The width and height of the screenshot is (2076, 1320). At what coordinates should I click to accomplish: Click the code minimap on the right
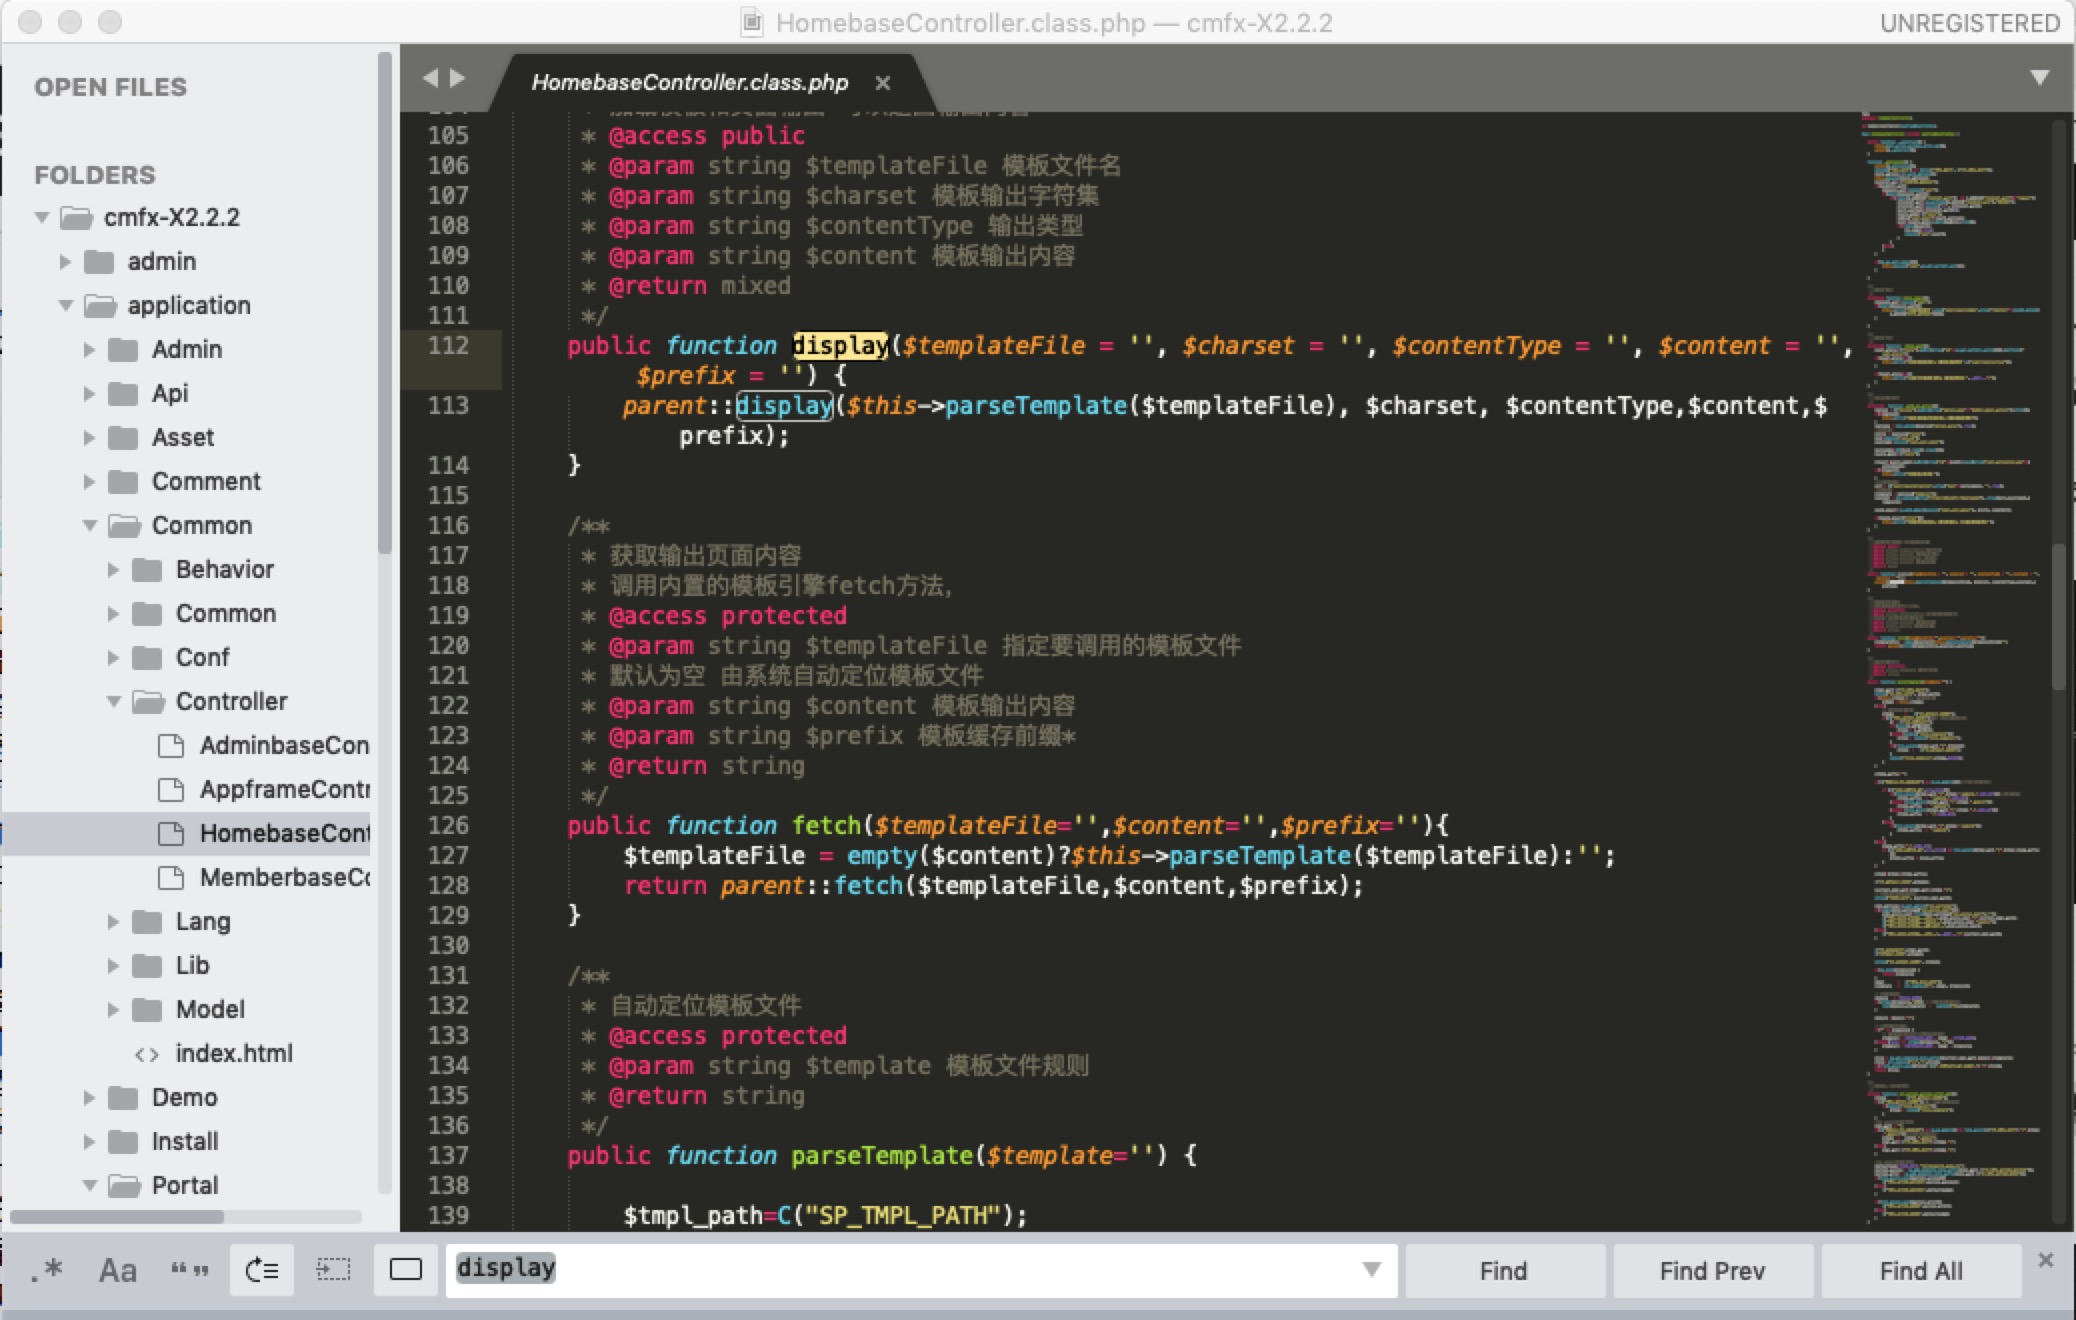tap(1953, 670)
